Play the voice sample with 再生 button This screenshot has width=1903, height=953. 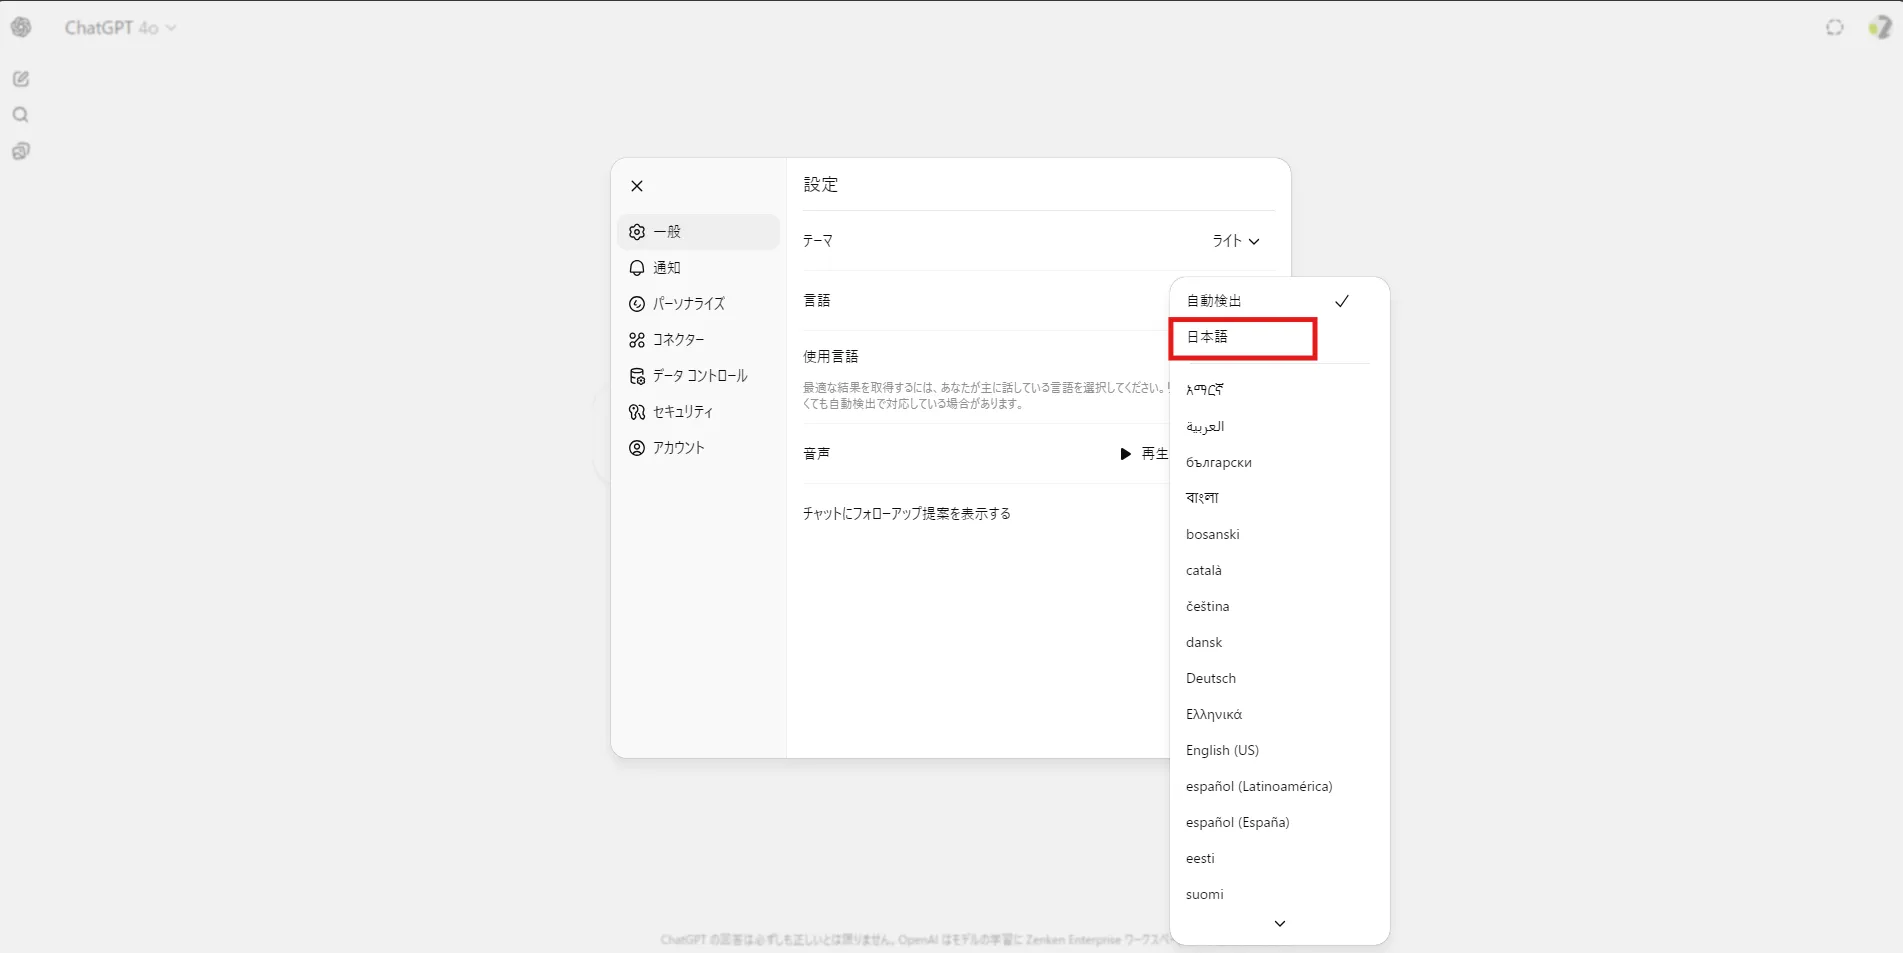click(x=1143, y=454)
